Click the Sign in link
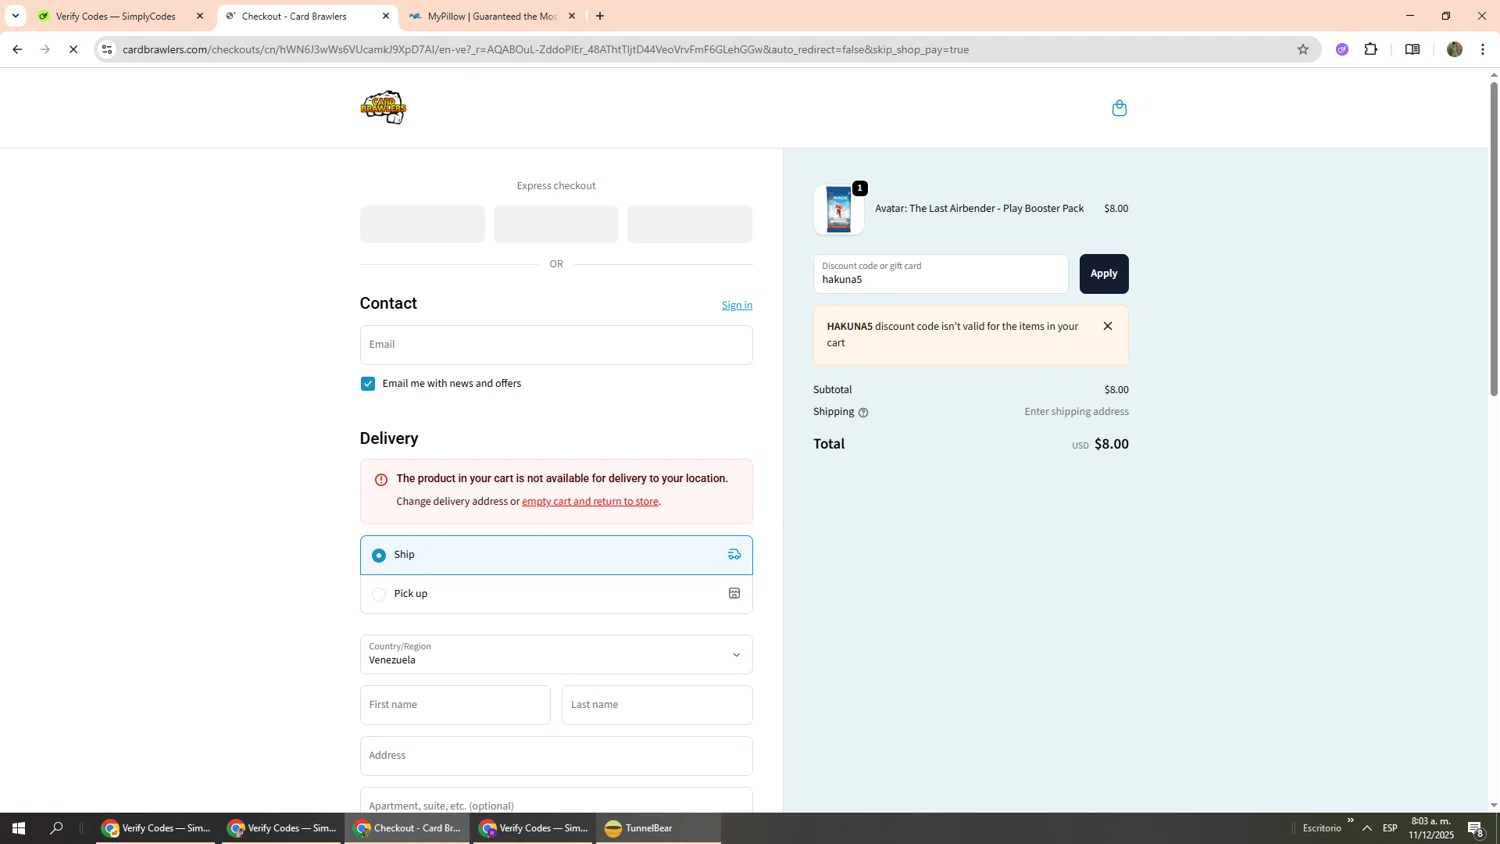Viewport: 1500px width, 844px height. pos(737,305)
